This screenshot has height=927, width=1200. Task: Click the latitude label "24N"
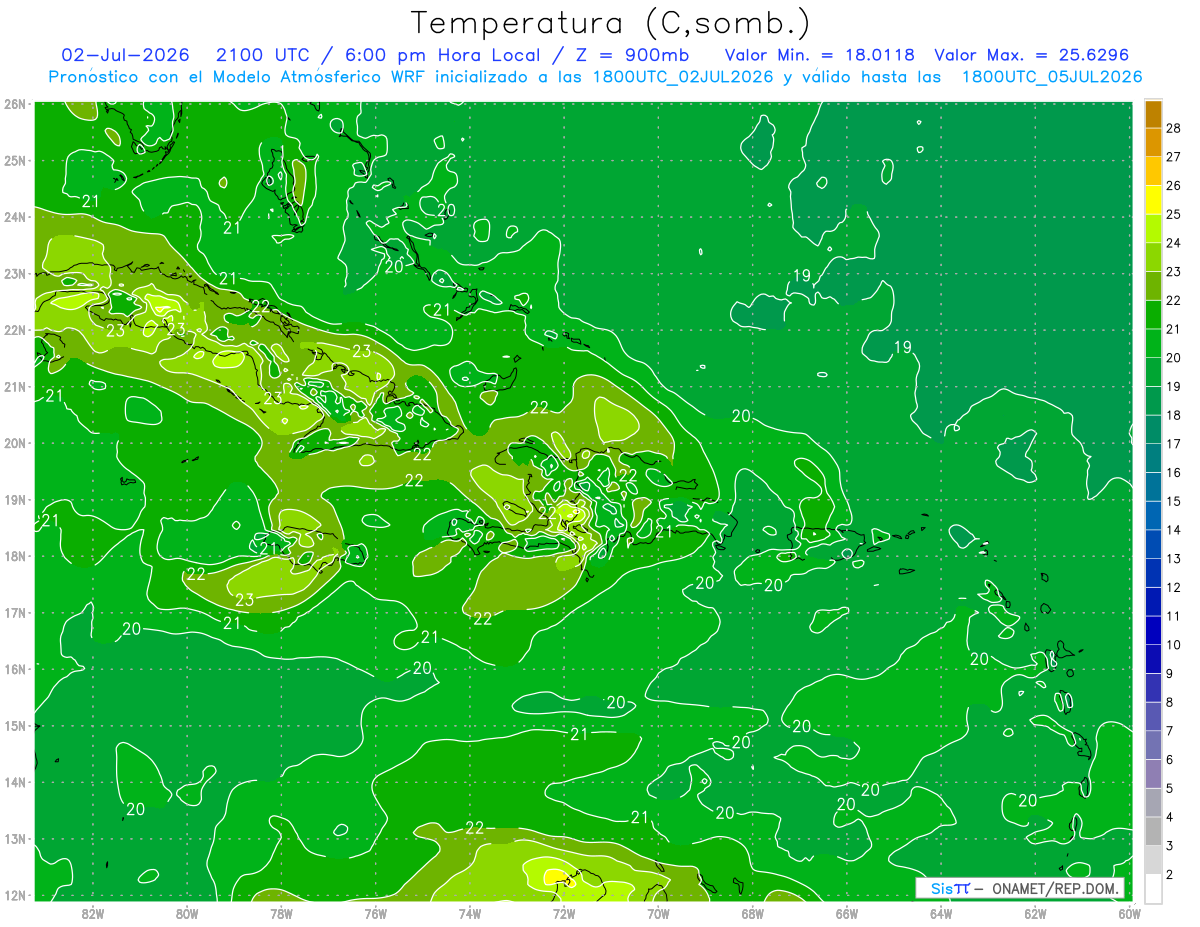pyautogui.click(x=14, y=217)
